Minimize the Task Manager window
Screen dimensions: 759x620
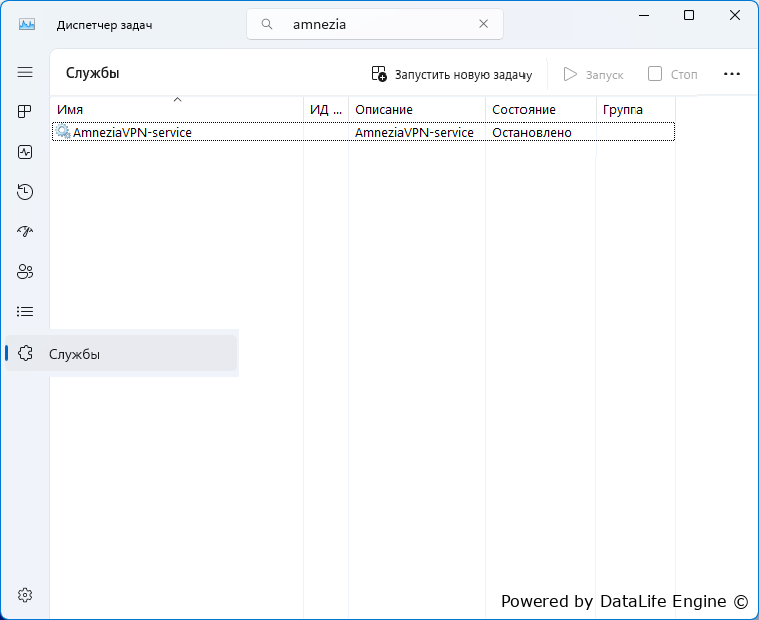coord(643,15)
